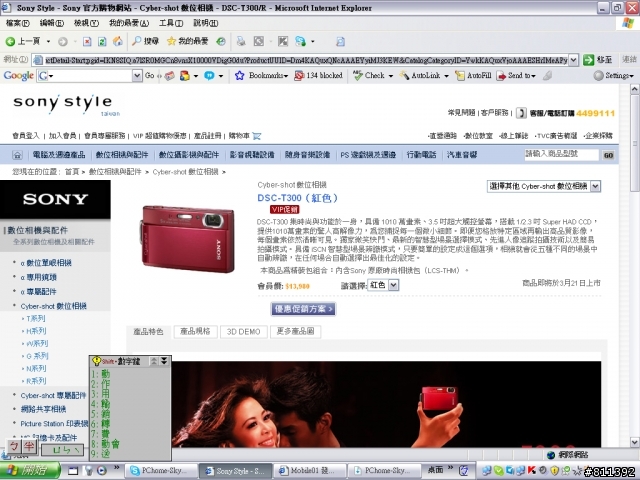
Task: Open the T系列 sidebar link
Action: pyautogui.click(x=36, y=318)
